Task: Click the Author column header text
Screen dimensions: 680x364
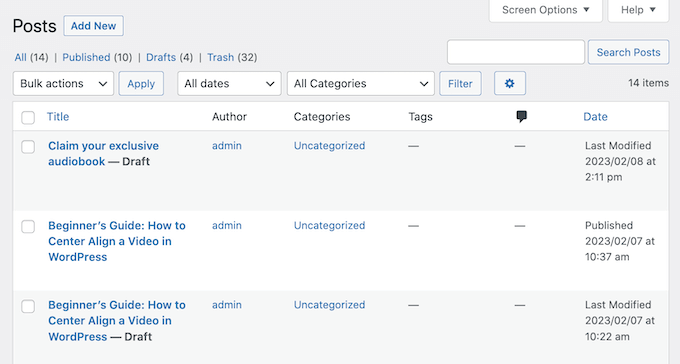Action: (x=229, y=117)
